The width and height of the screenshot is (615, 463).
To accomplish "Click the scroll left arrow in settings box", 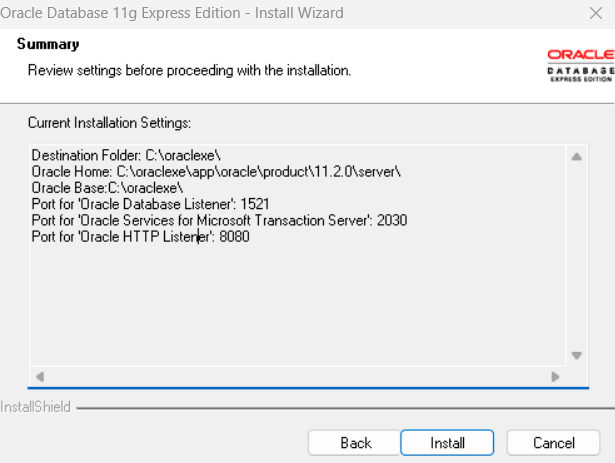I will click(40, 377).
